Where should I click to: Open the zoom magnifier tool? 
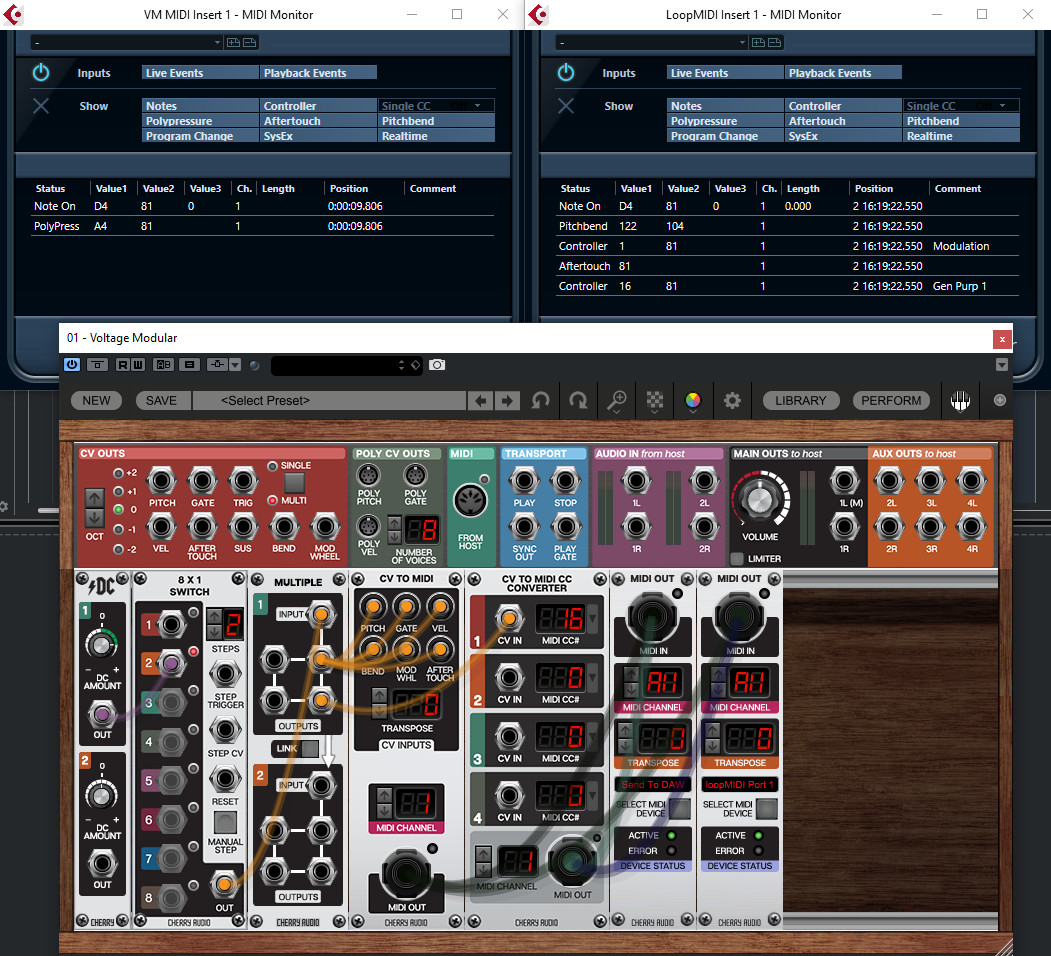(x=616, y=401)
